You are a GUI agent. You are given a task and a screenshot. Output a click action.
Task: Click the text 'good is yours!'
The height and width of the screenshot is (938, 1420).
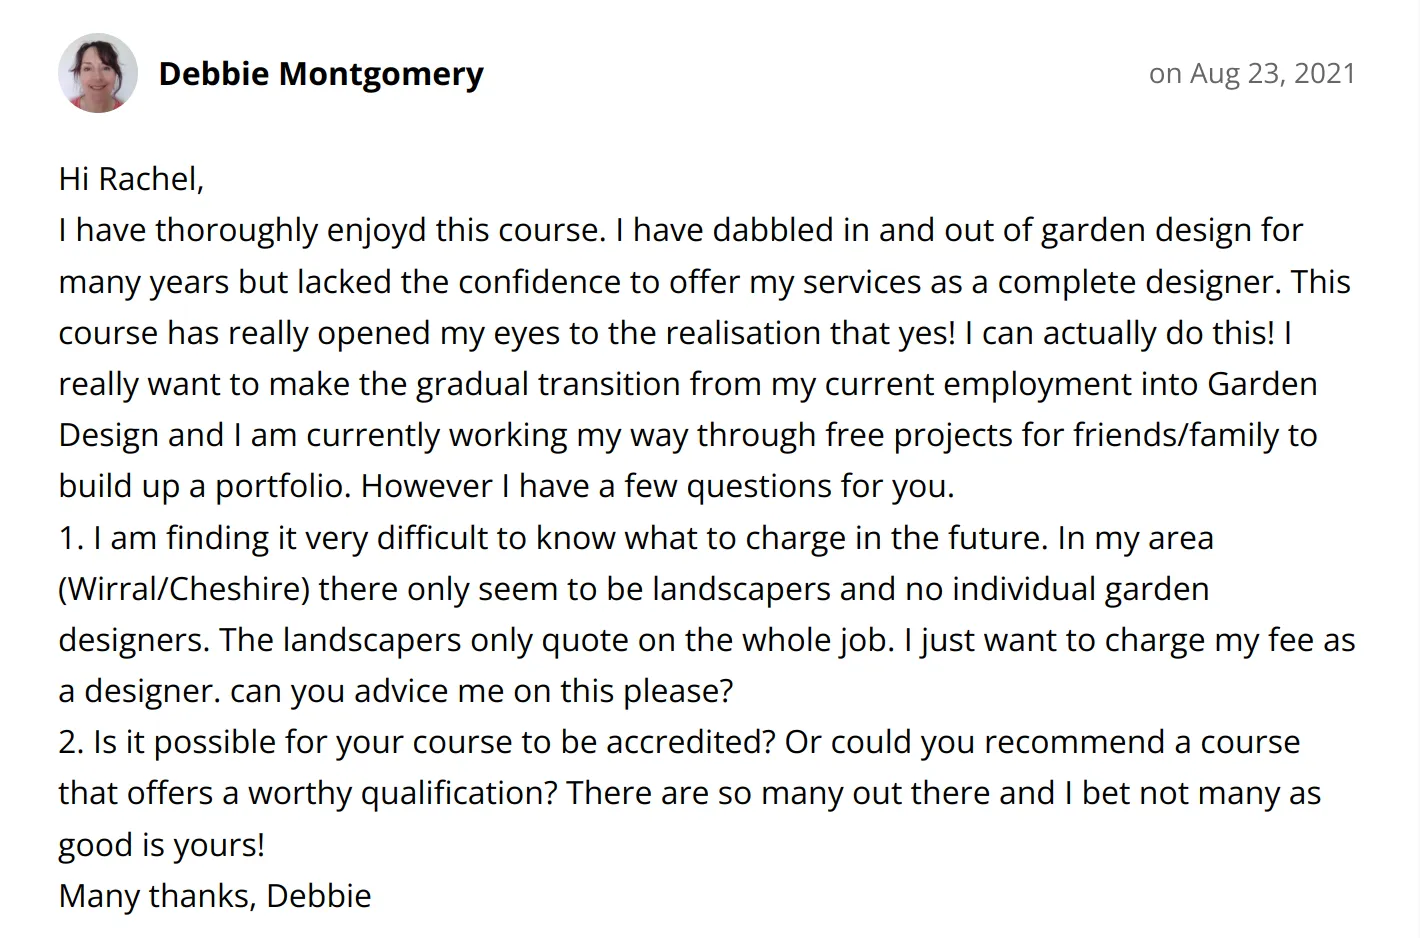pyautogui.click(x=162, y=845)
